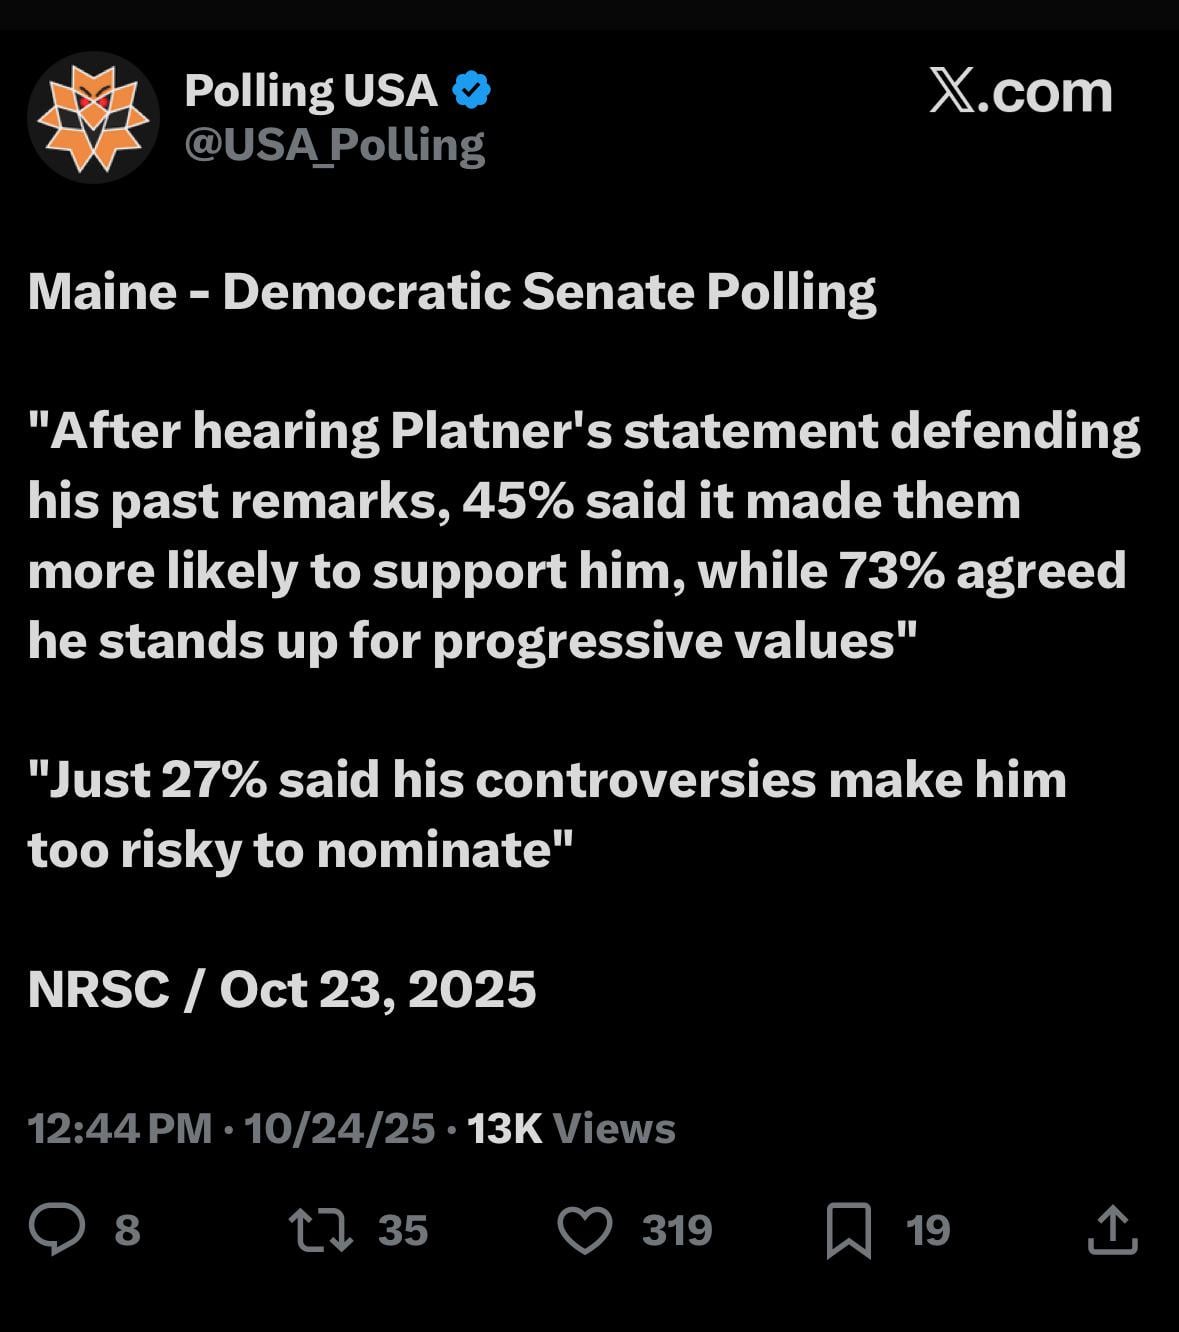Open the share icon for this tweet

click(x=1112, y=1230)
